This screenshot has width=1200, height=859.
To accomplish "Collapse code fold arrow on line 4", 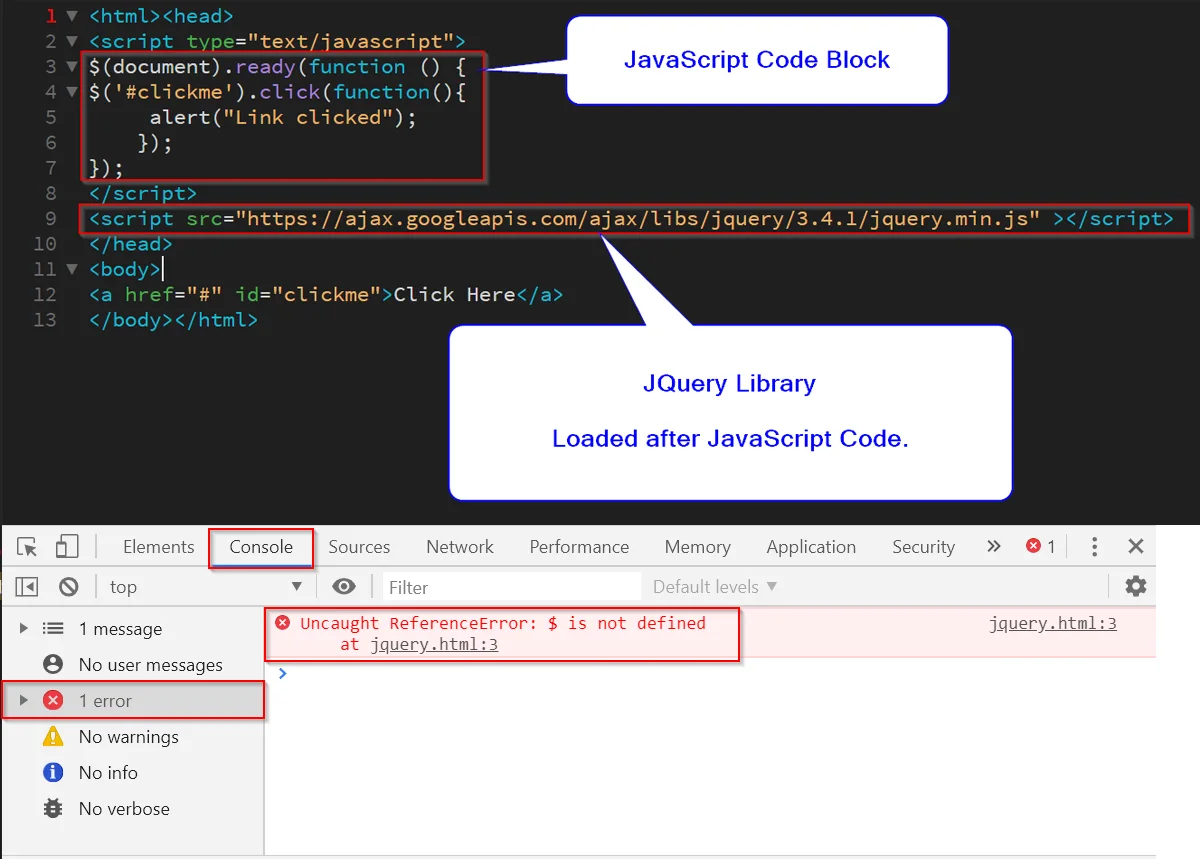I will tap(71, 92).
